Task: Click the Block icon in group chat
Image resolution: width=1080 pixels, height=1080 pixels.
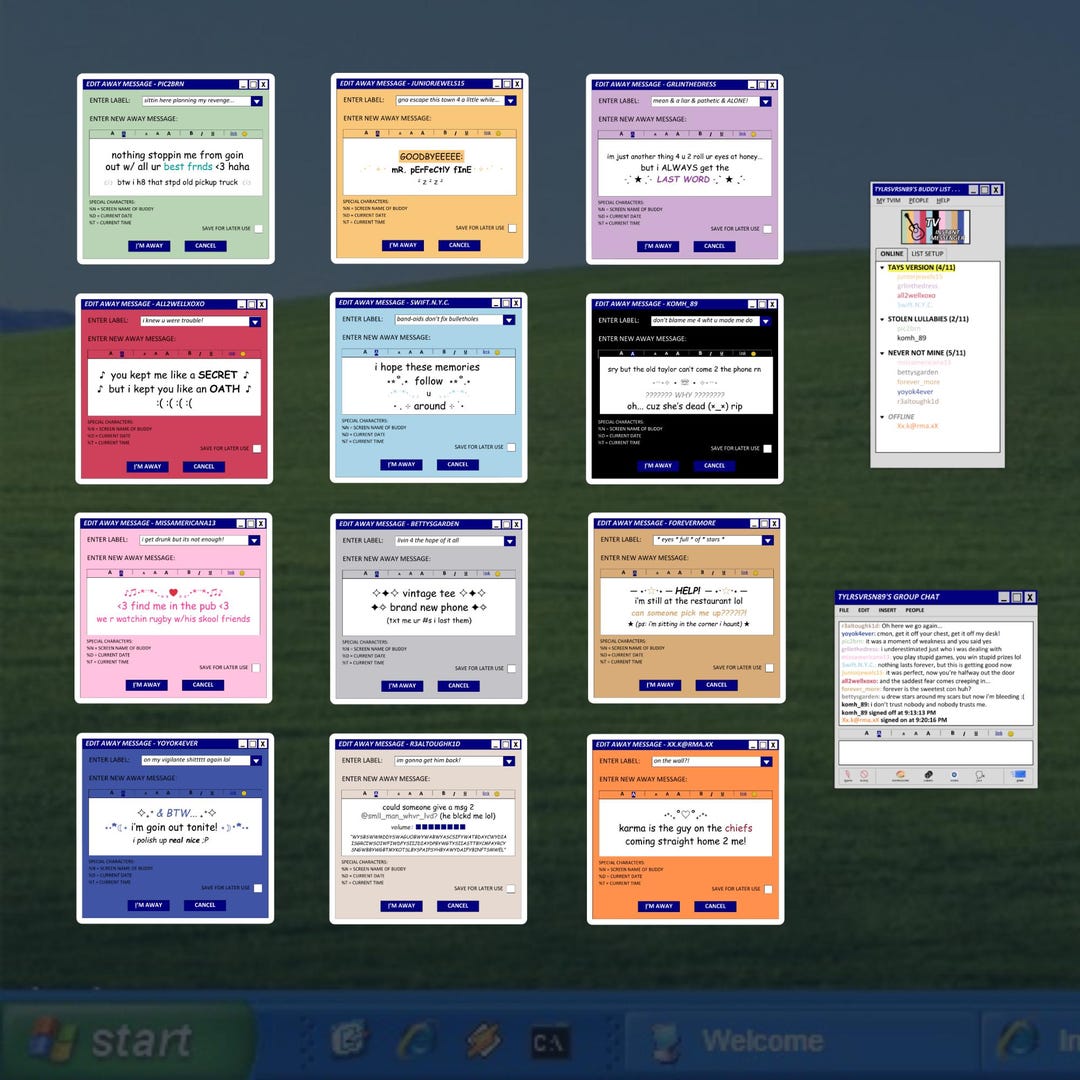Action: tap(864, 776)
